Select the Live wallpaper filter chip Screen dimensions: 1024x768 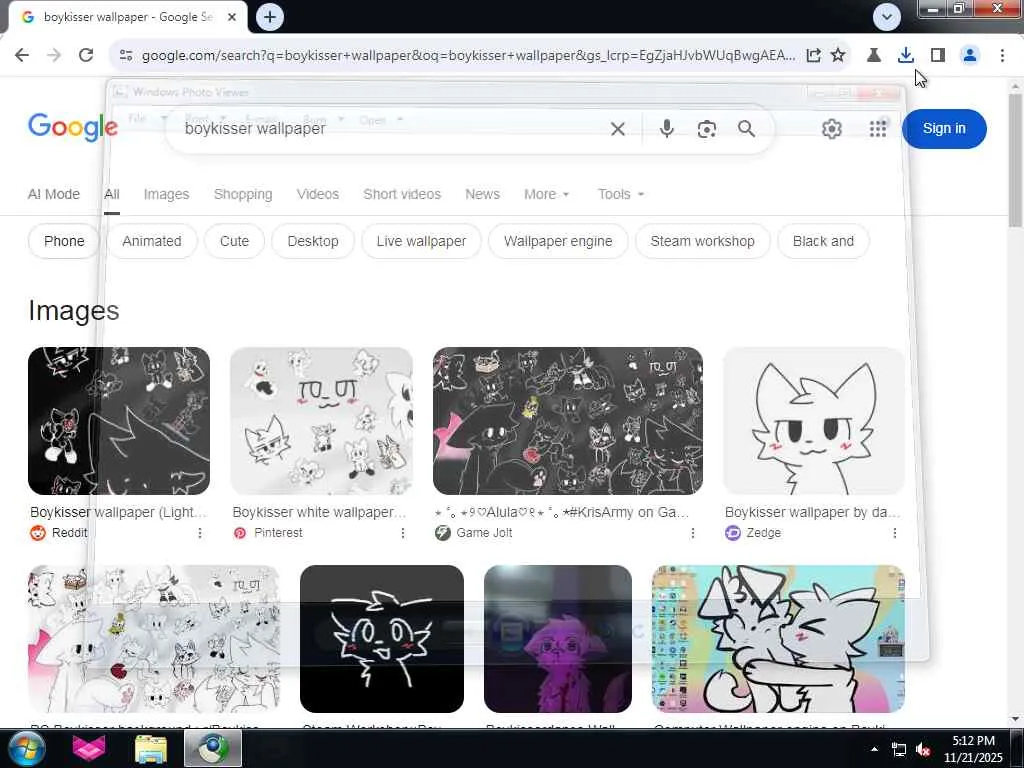(x=421, y=241)
